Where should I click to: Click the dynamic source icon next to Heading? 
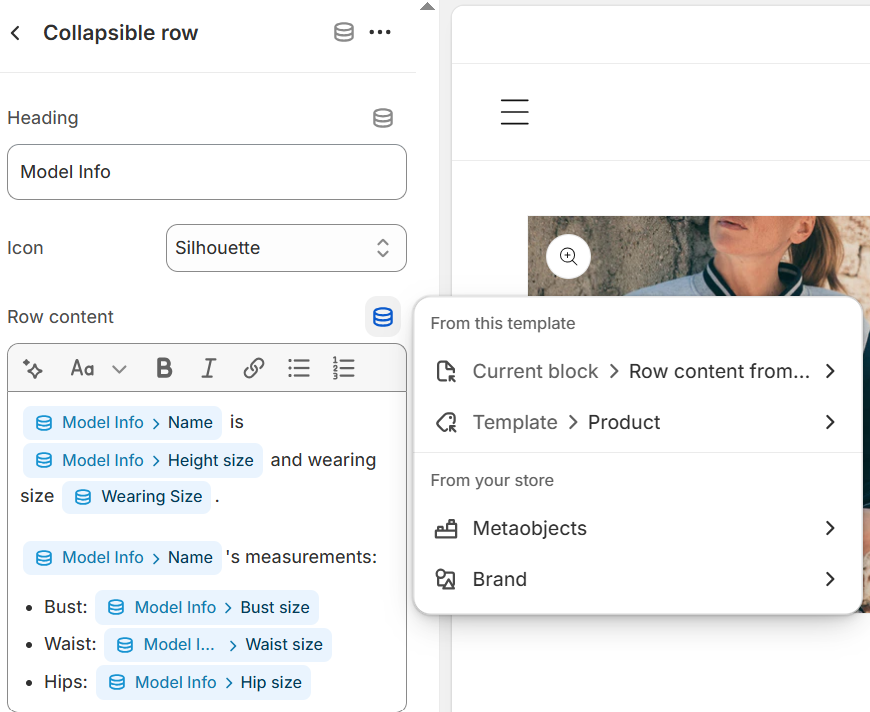(x=383, y=118)
